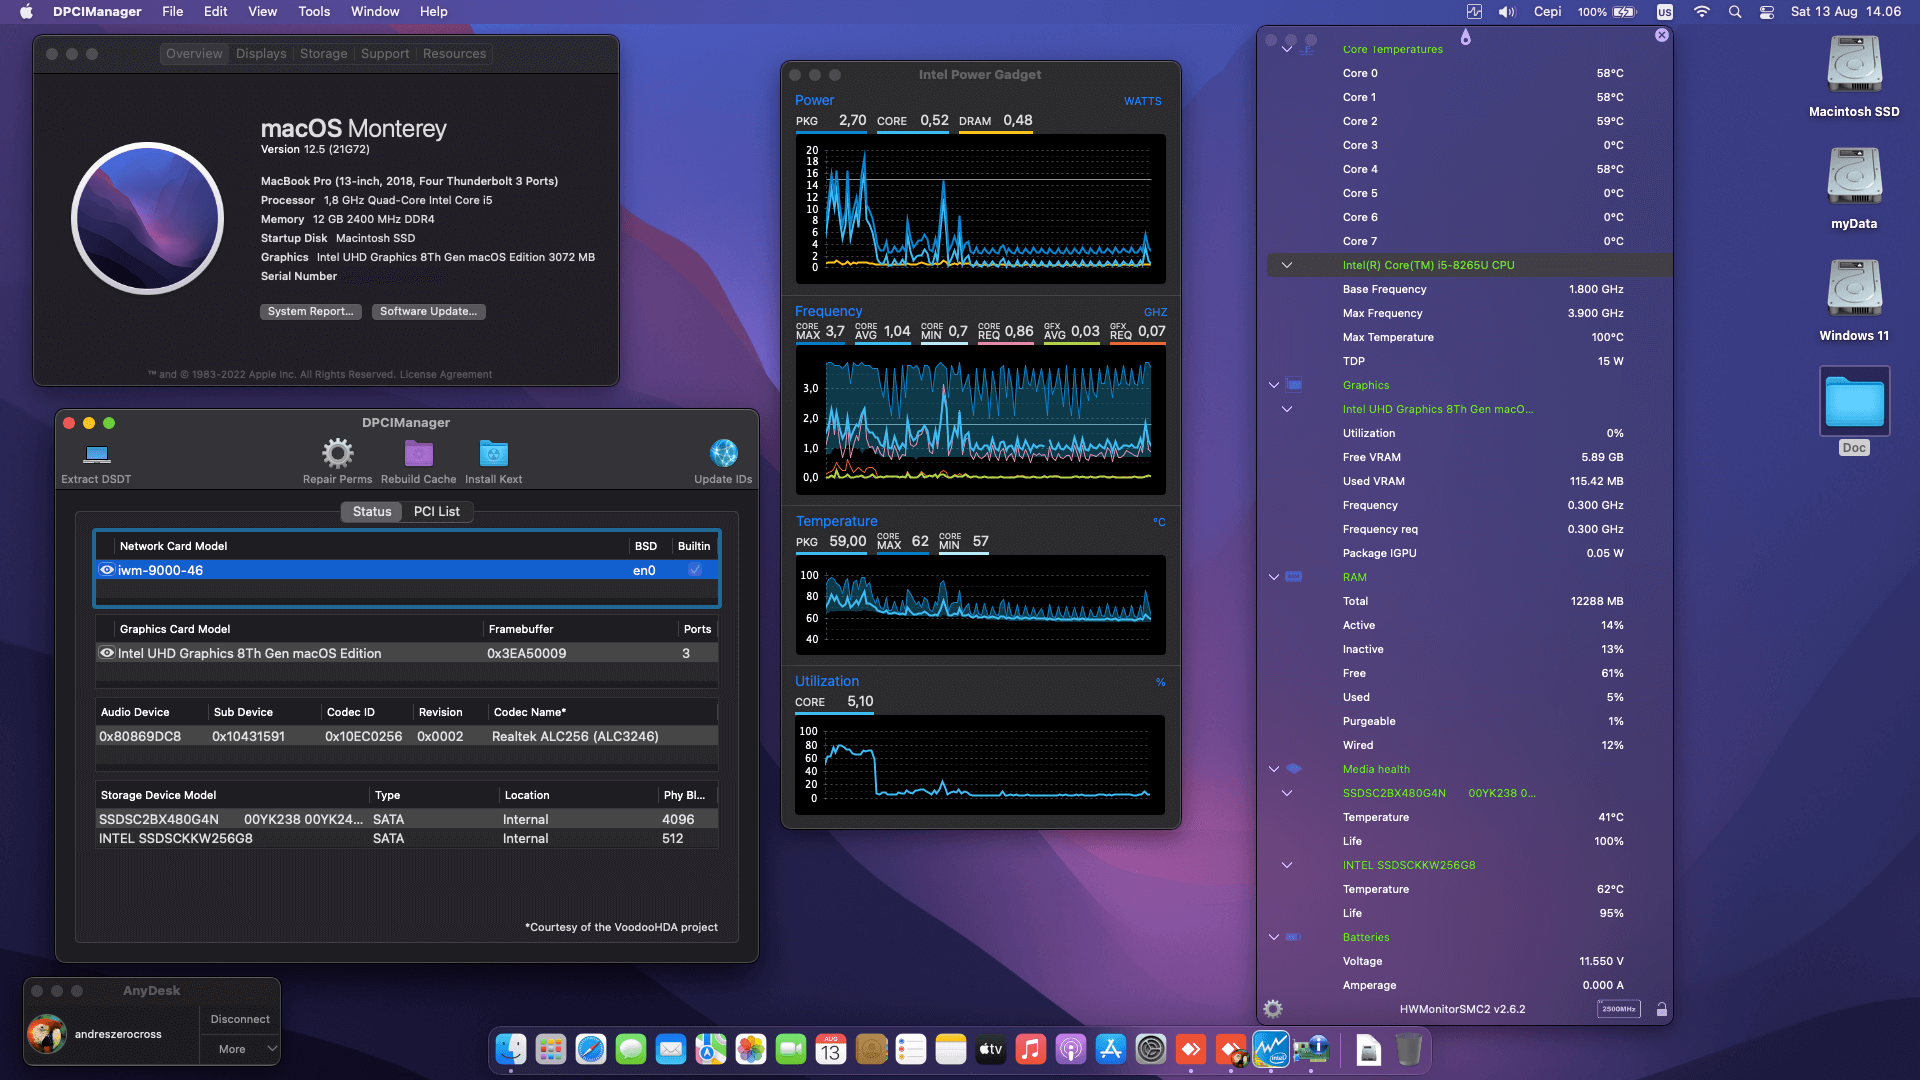Click the Install Kext icon

tap(493, 453)
